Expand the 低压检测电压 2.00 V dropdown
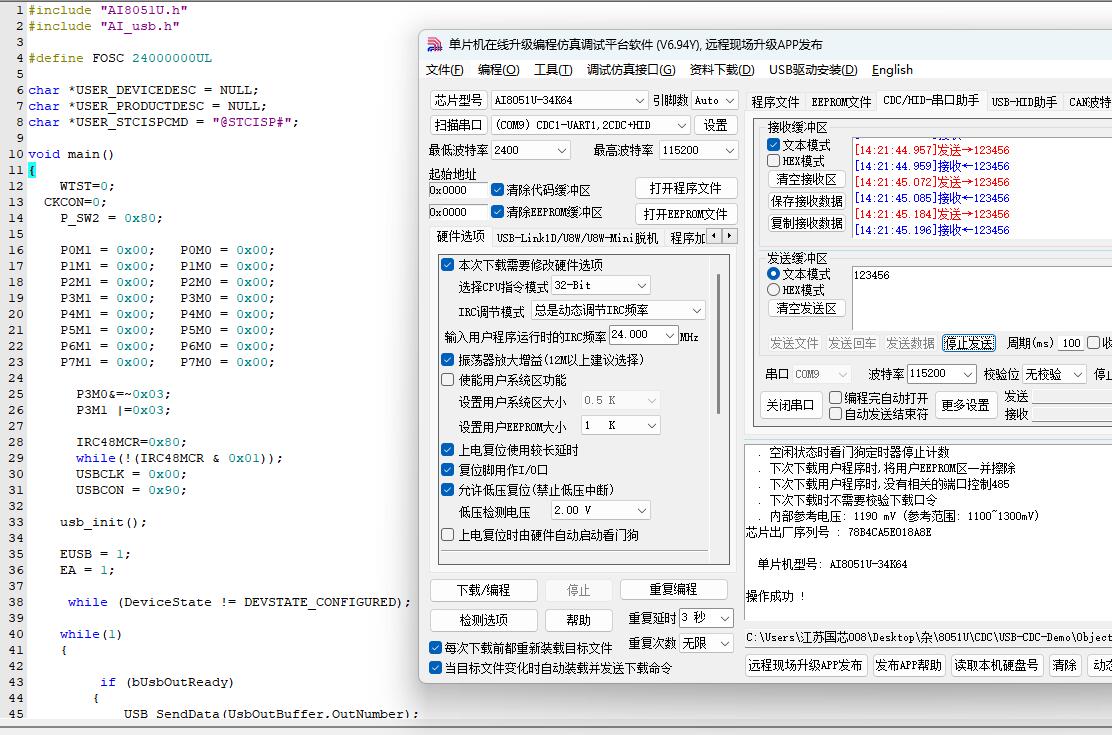 642,510
